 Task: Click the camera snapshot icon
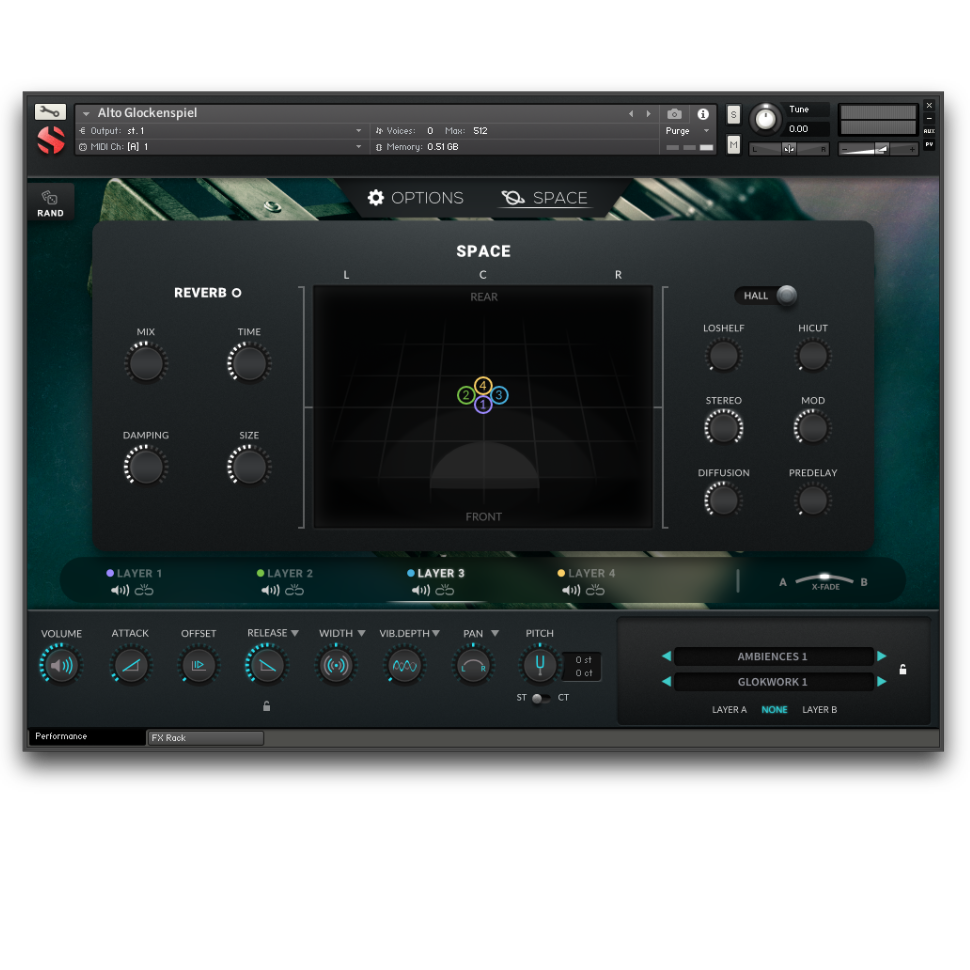coord(674,114)
